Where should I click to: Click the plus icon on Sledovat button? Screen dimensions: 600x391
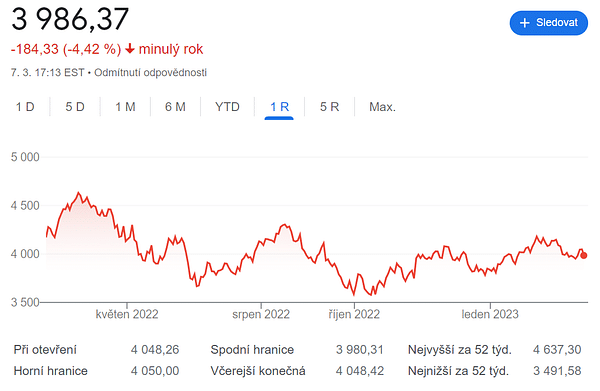pyautogui.click(x=524, y=23)
